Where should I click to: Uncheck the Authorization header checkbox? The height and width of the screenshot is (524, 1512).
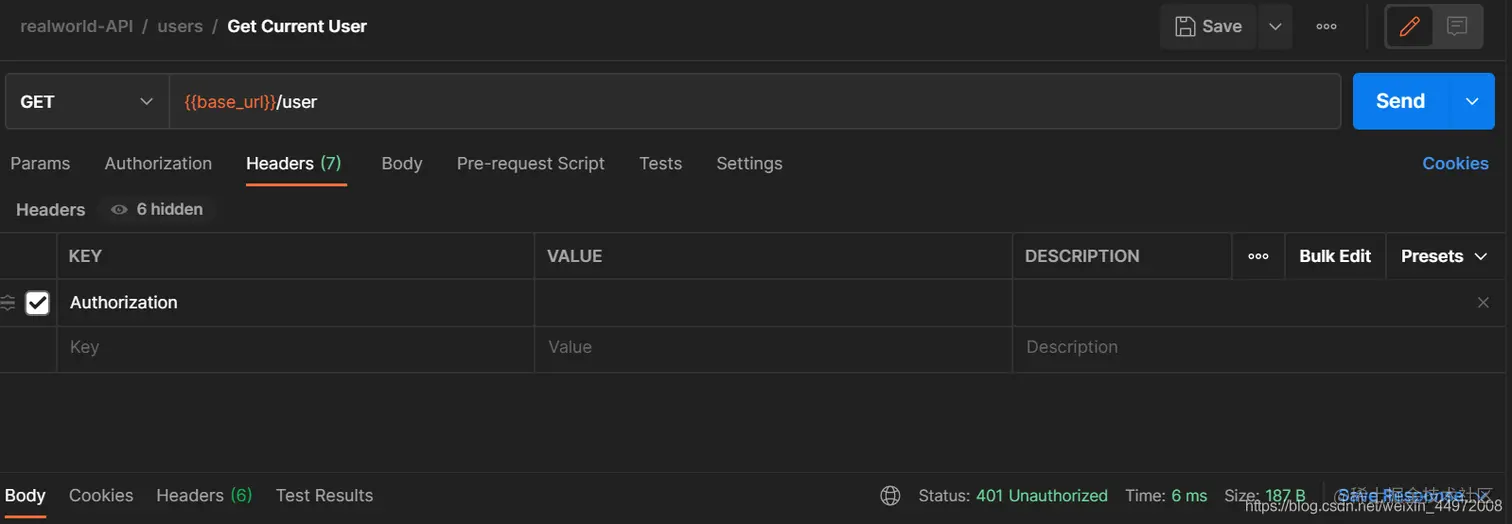pyautogui.click(x=37, y=302)
